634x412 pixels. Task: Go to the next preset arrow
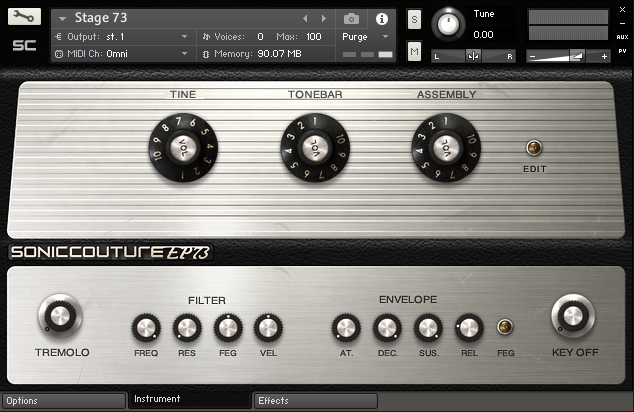pyautogui.click(x=323, y=19)
